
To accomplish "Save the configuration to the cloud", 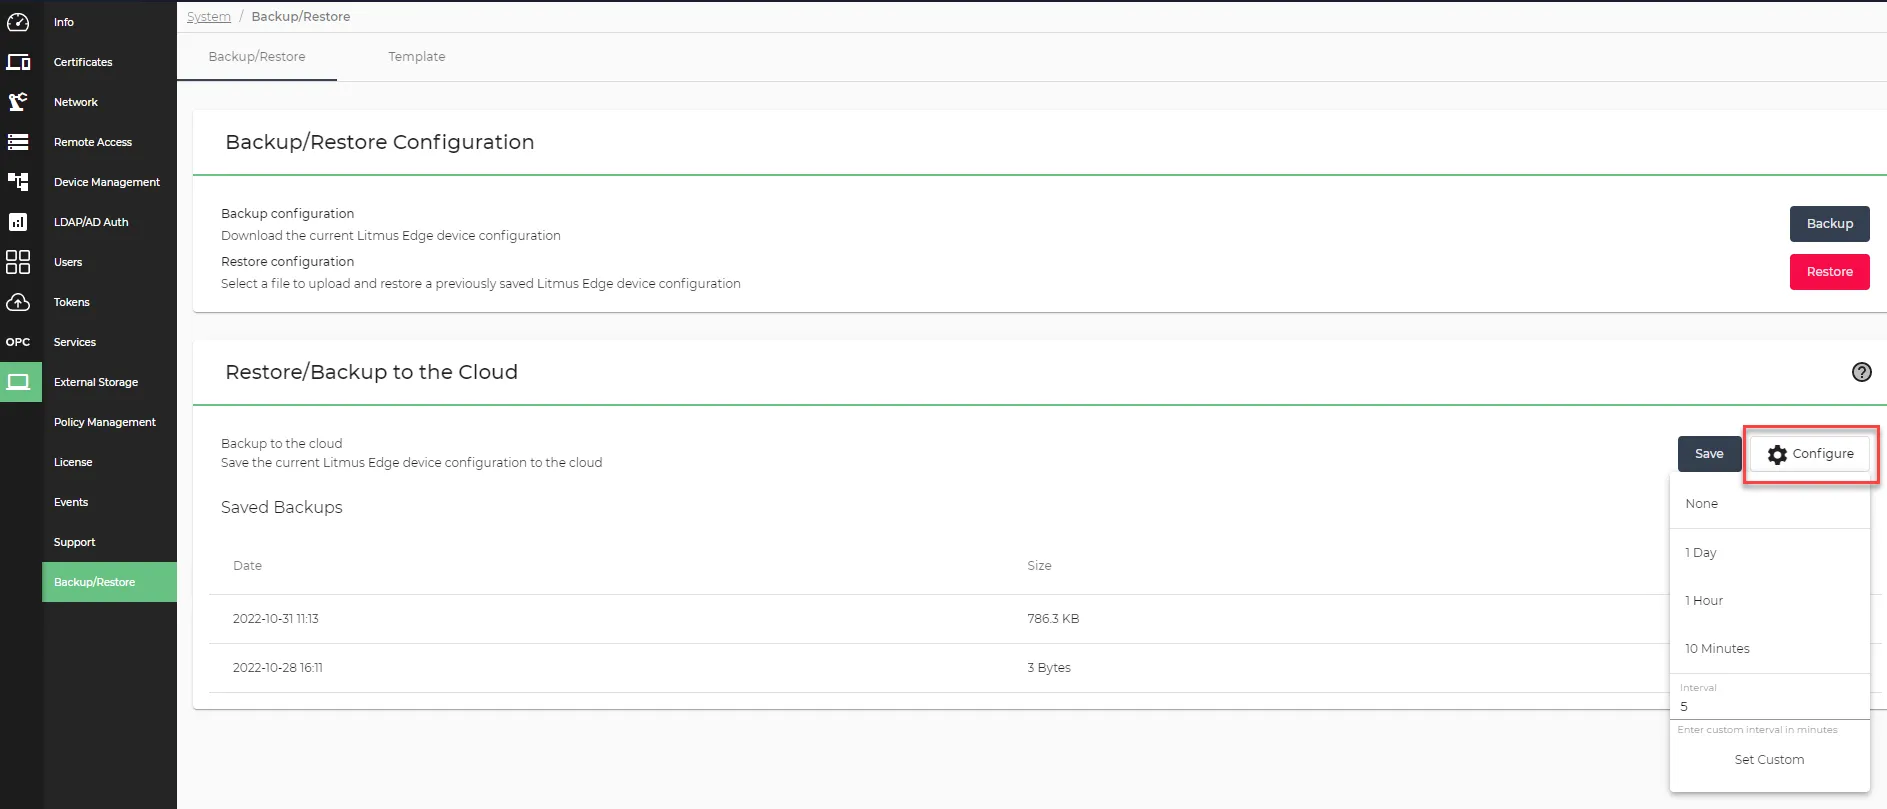I will 1709,454.
